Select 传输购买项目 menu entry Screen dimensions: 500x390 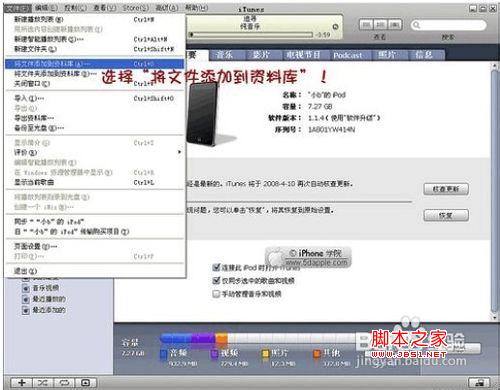[95, 232]
